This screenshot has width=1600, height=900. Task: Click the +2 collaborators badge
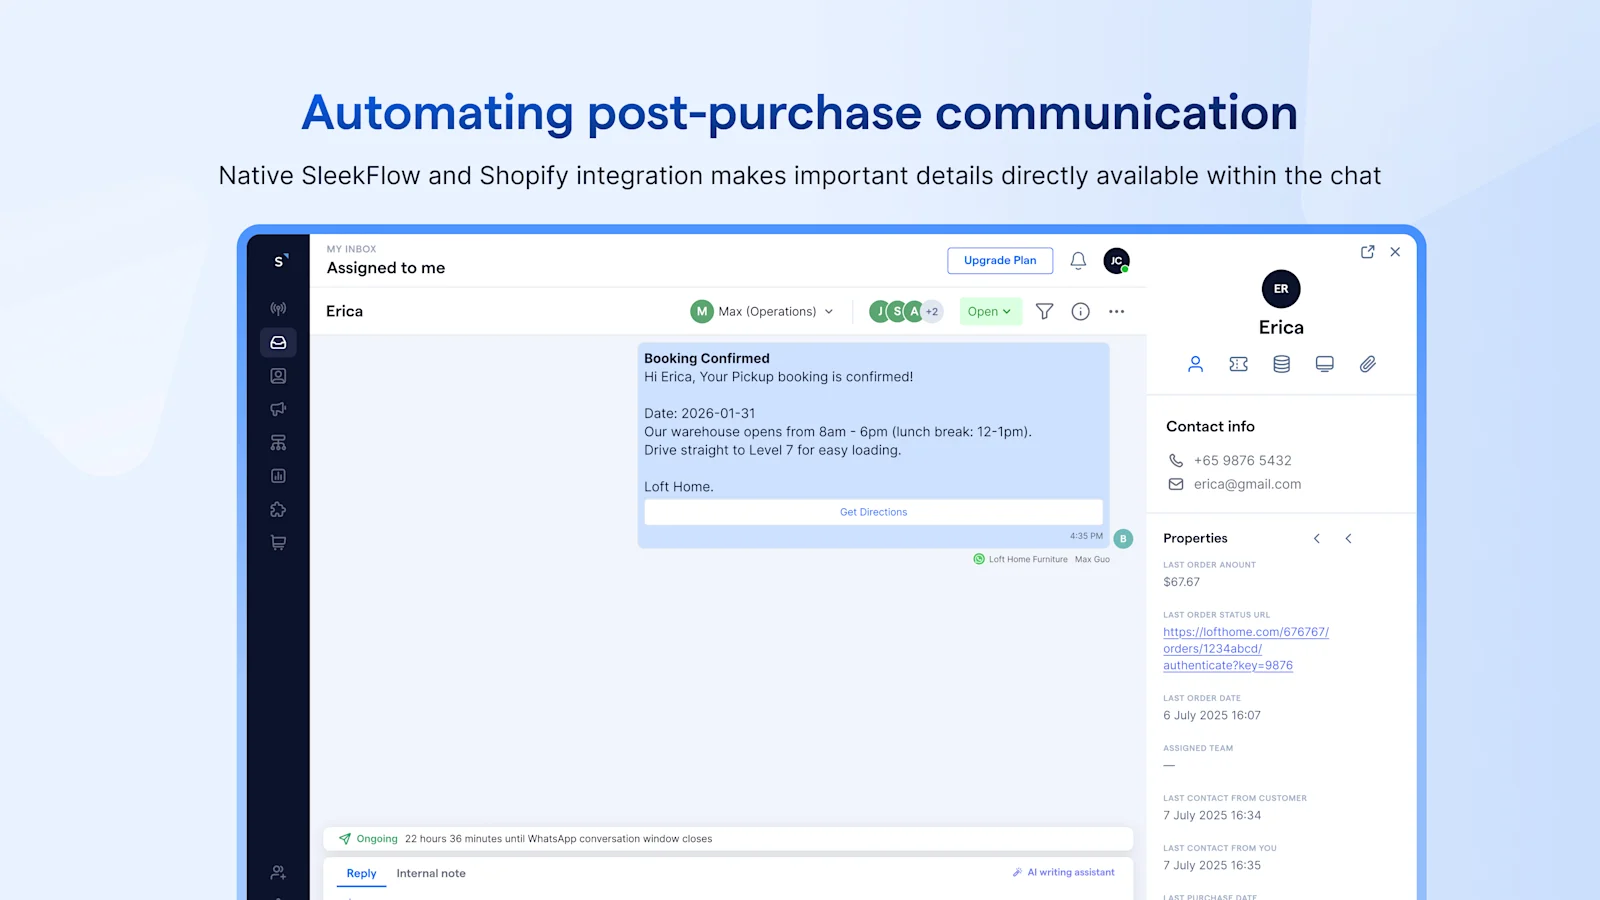click(x=932, y=311)
